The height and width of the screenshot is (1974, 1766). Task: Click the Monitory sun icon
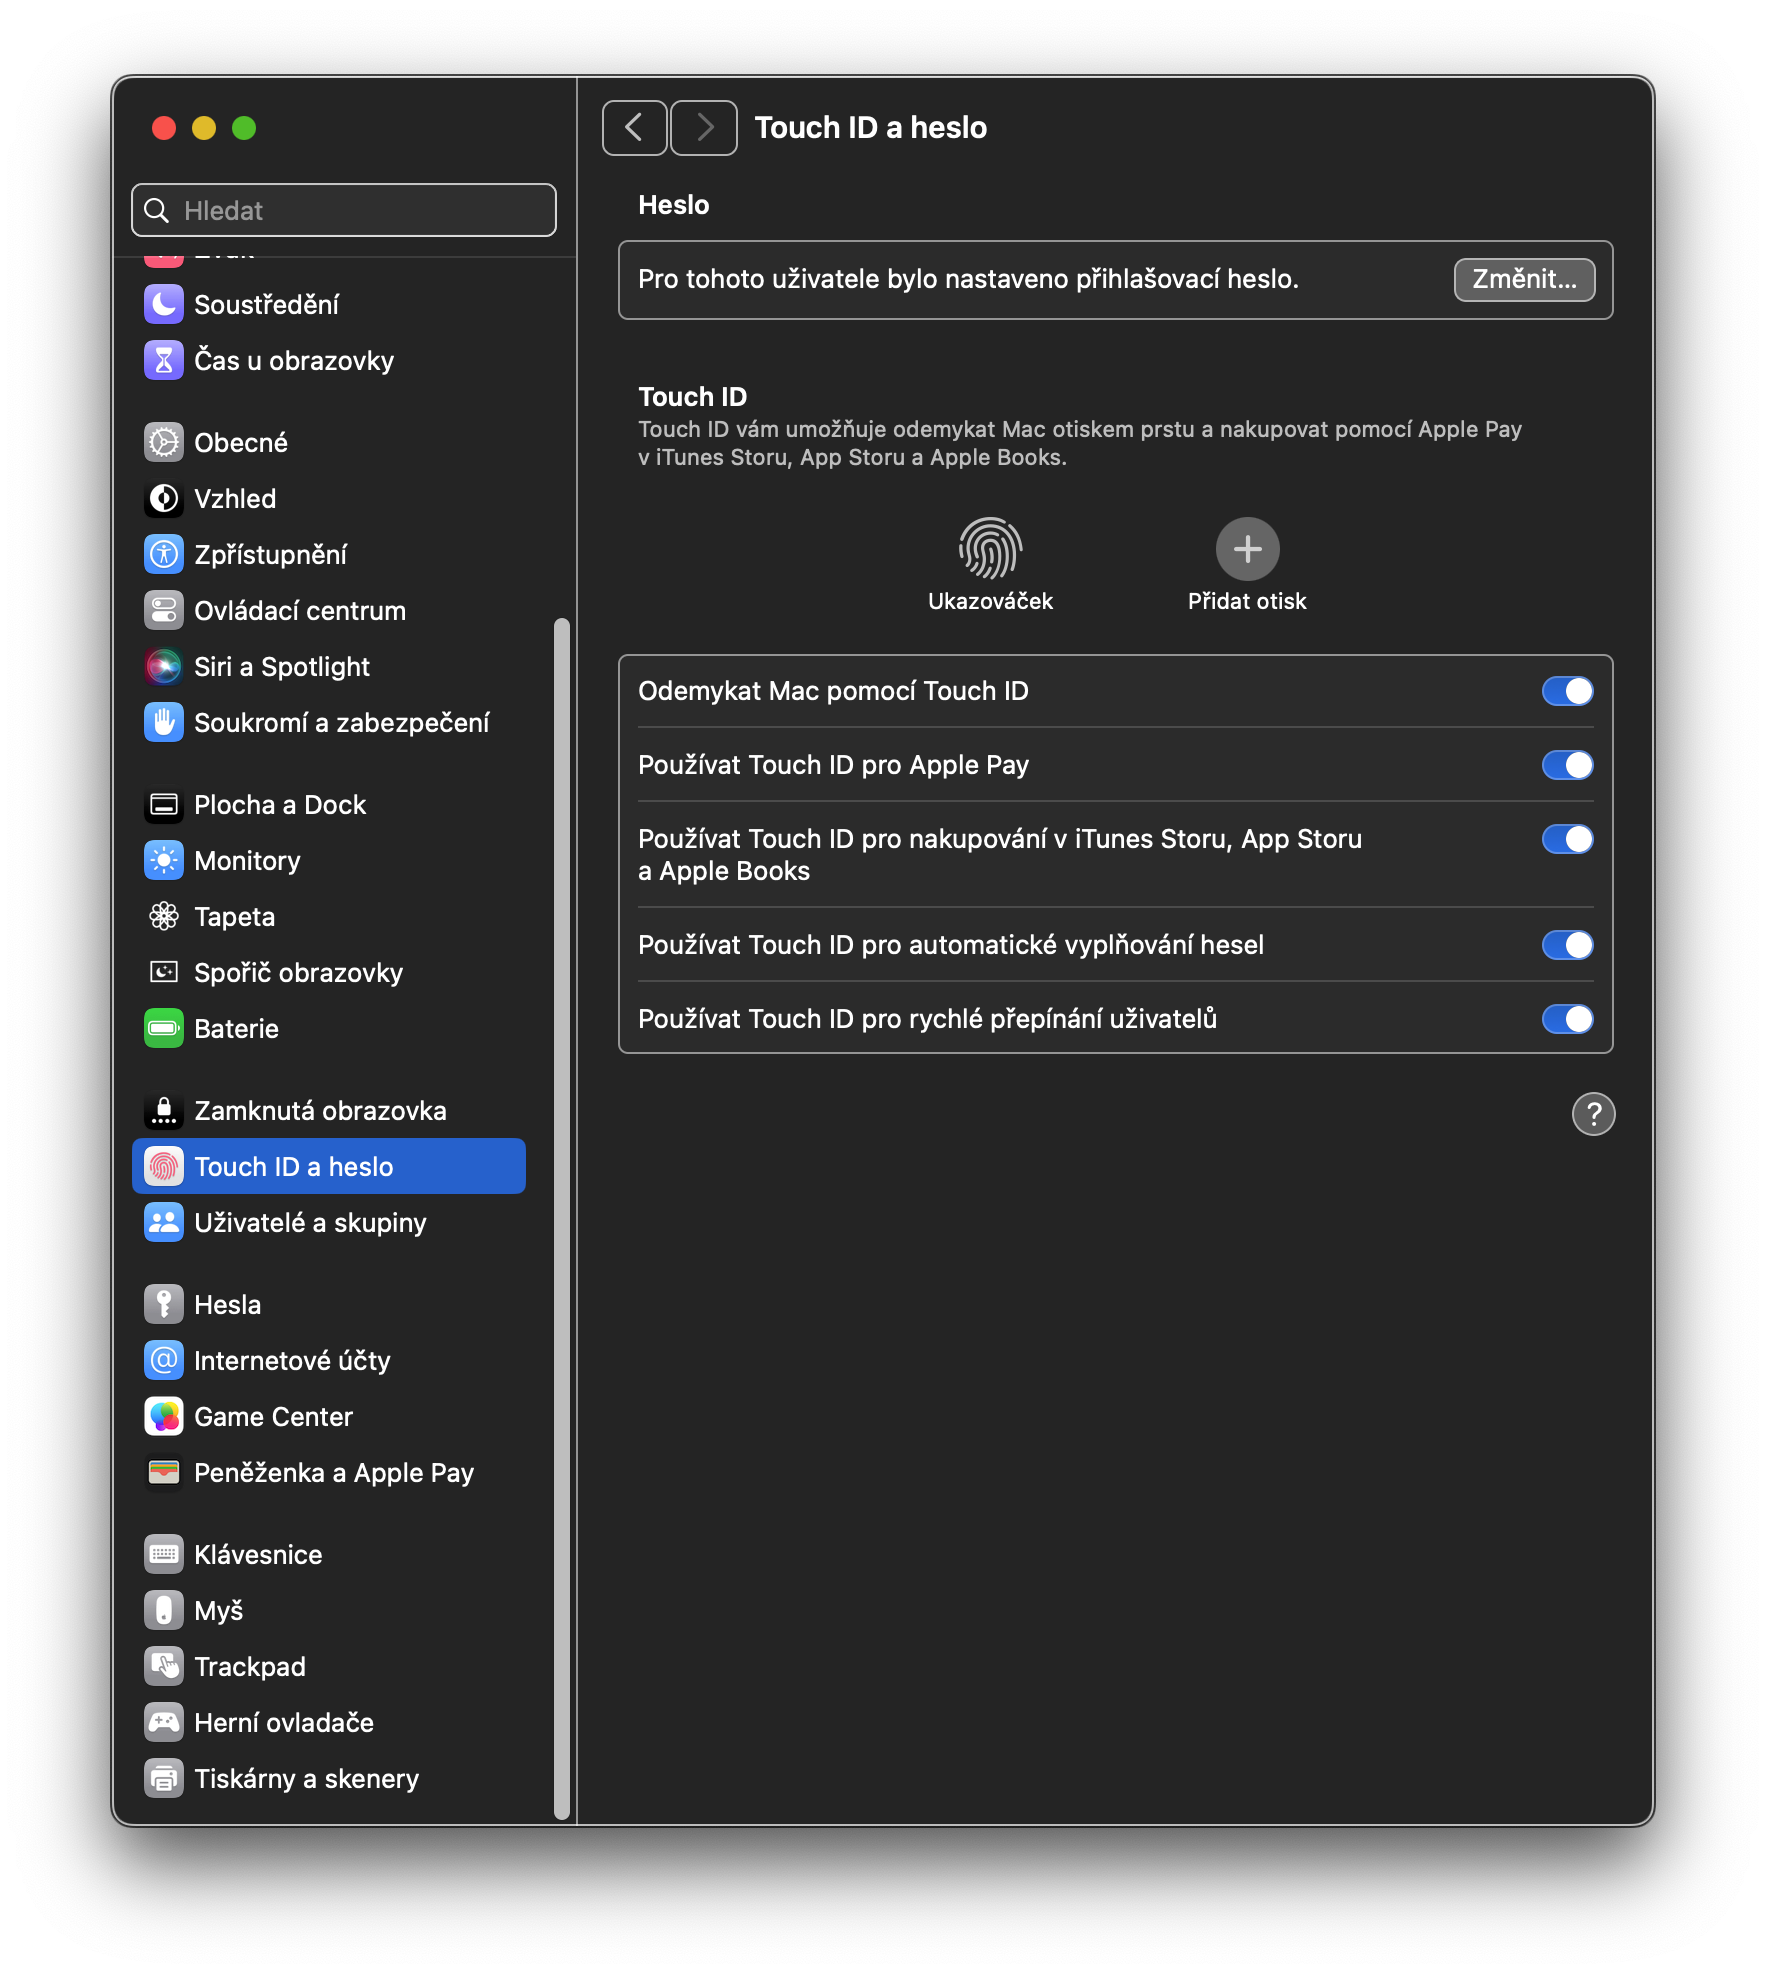click(x=164, y=860)
